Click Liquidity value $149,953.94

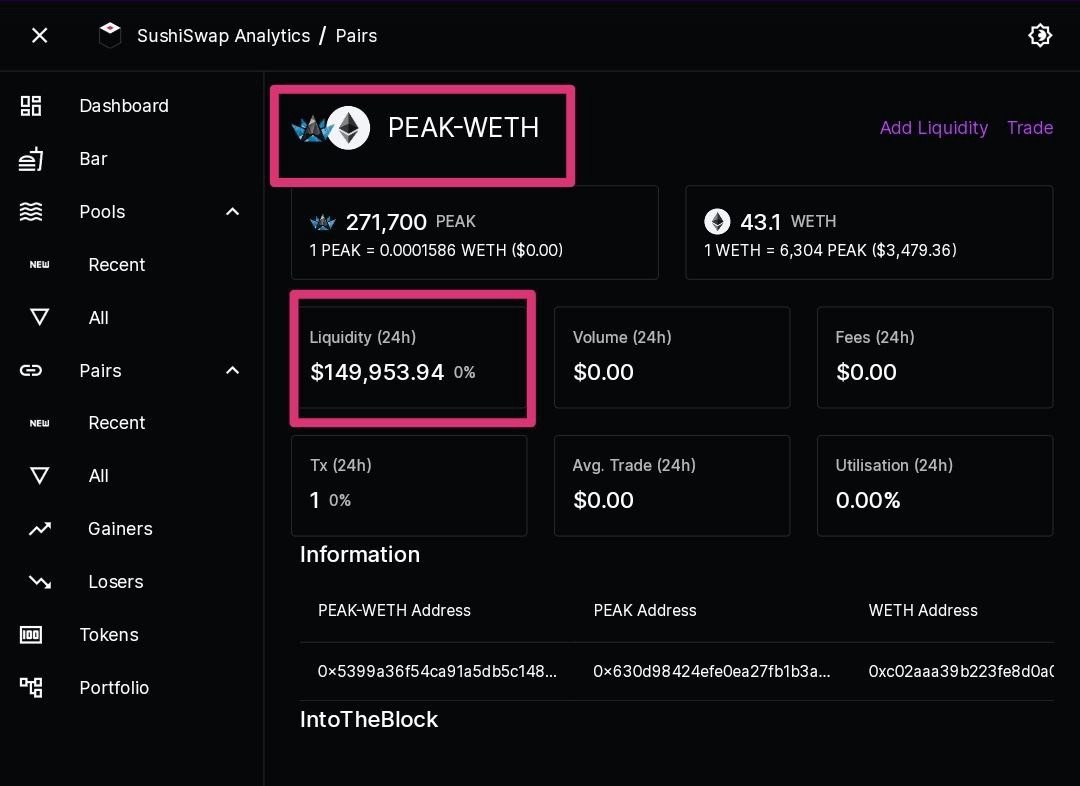coord(377,372)
